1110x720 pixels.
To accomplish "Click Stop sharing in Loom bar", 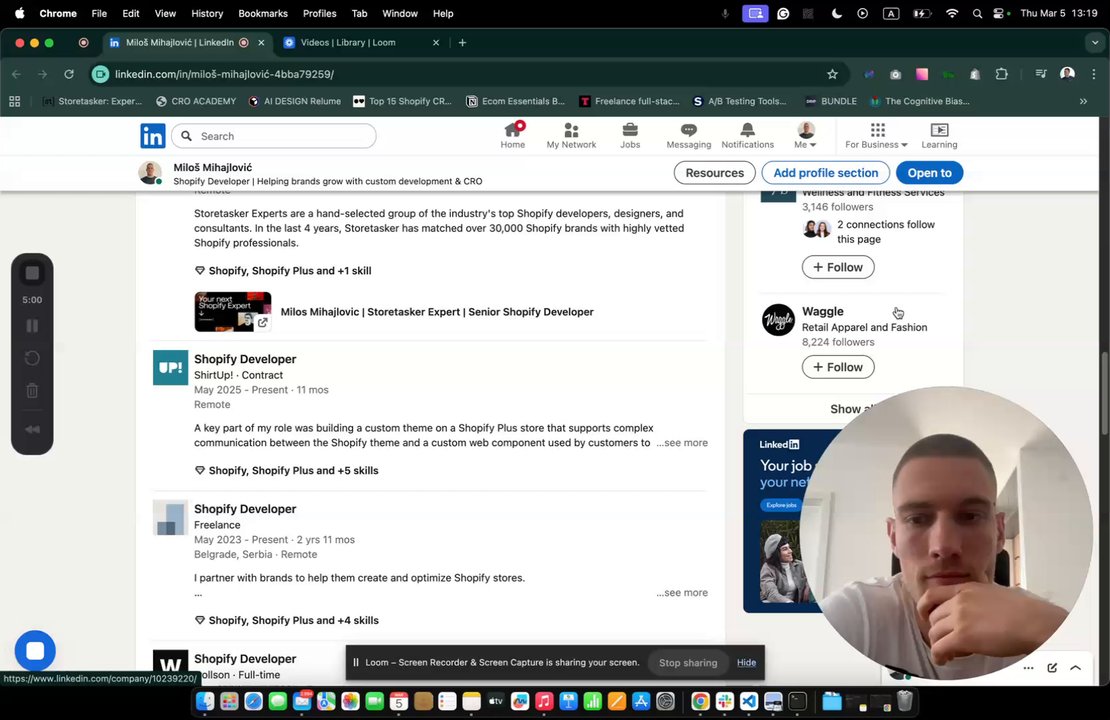I will pos(687,663).
